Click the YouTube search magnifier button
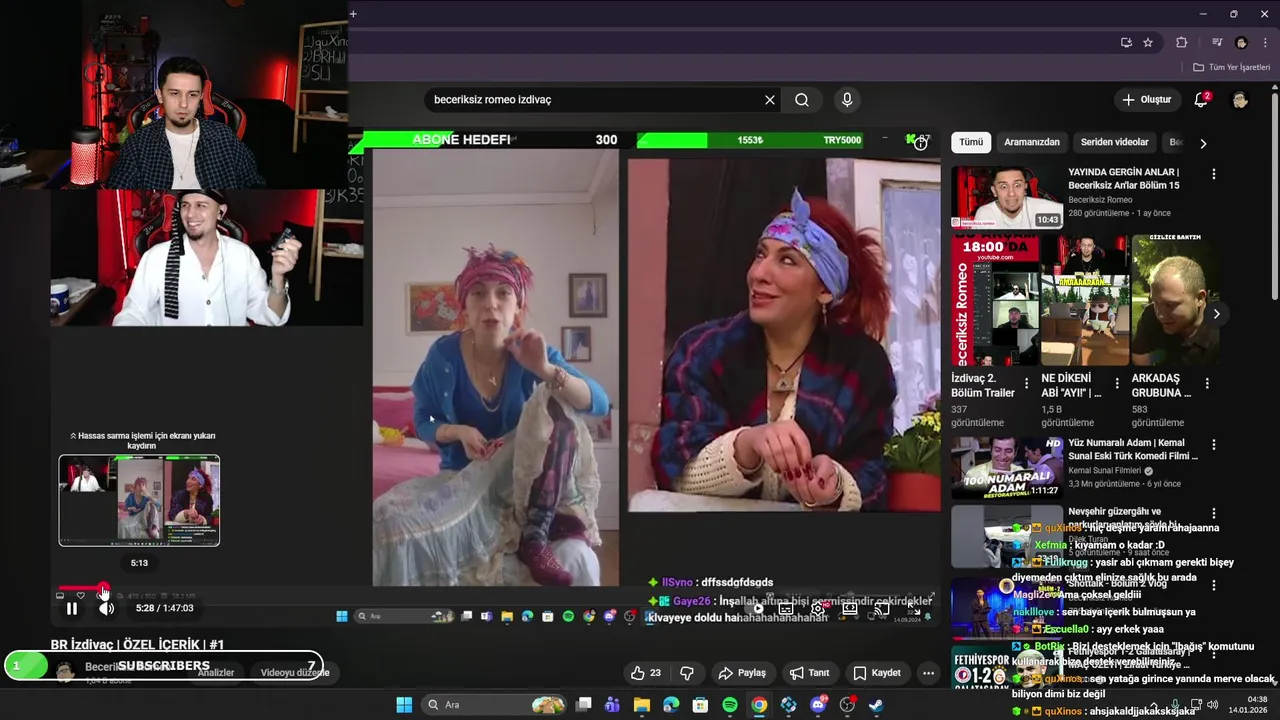The width and height of the screenshot is (1280, 720). point(802,100)
